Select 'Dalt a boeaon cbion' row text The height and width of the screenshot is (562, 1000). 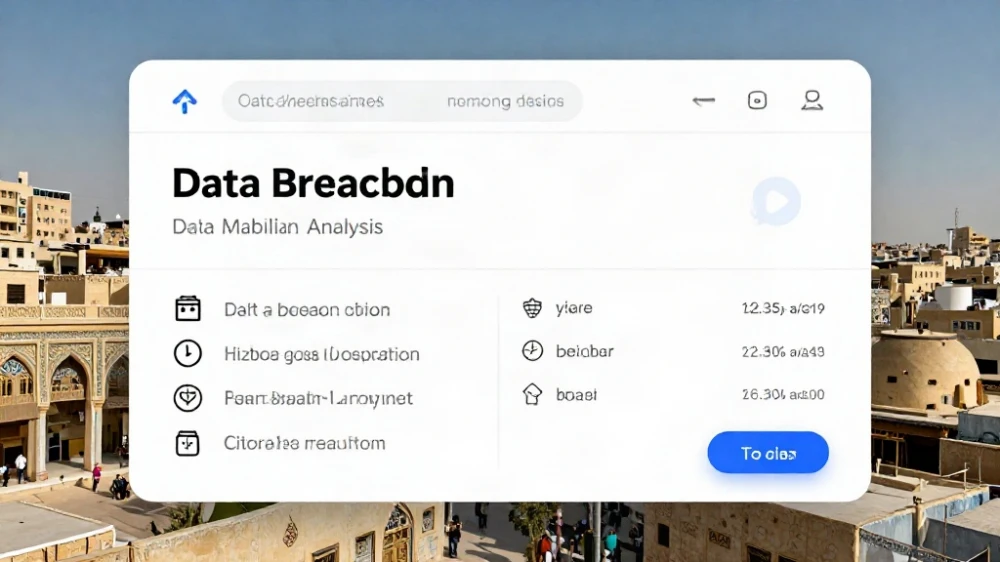[307, 309]
